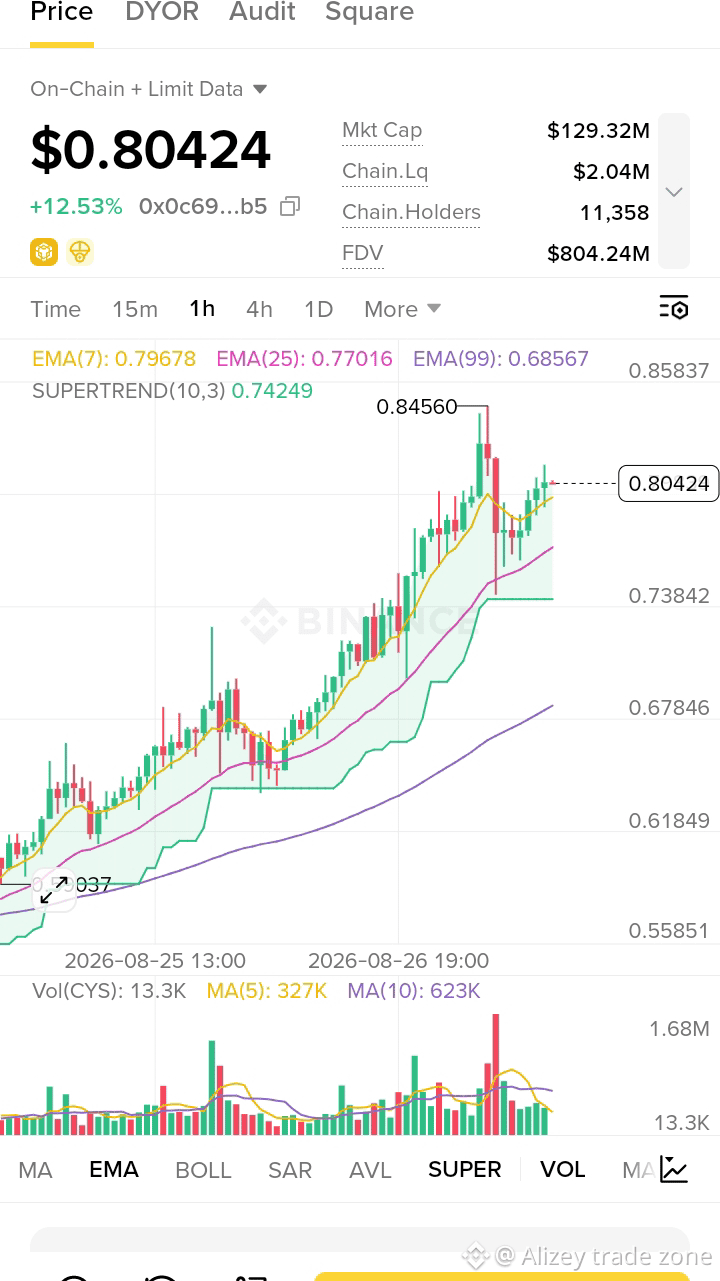
Task: Toggle the VOL indicator
Action: pyautogui.click(x=563, y=1169)
